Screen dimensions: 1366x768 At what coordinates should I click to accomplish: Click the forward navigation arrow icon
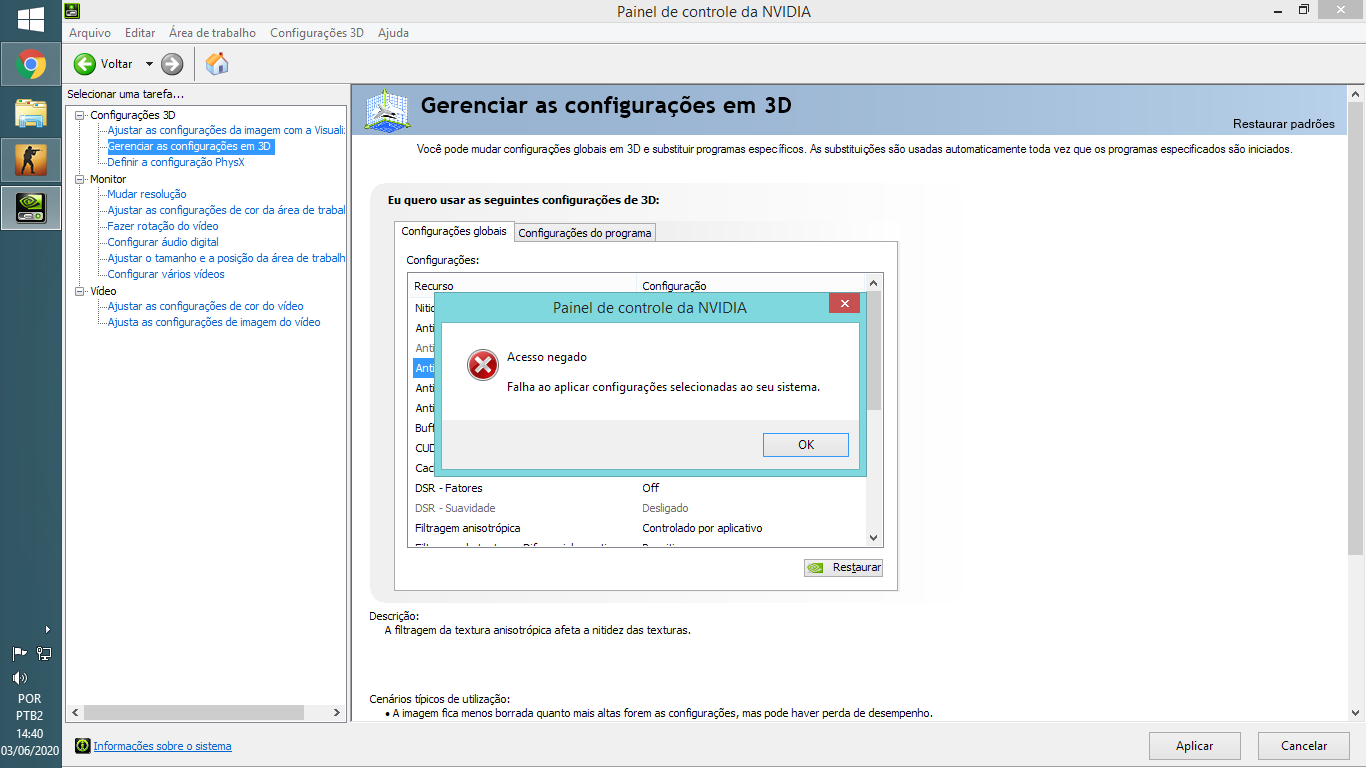pos(172,64)
